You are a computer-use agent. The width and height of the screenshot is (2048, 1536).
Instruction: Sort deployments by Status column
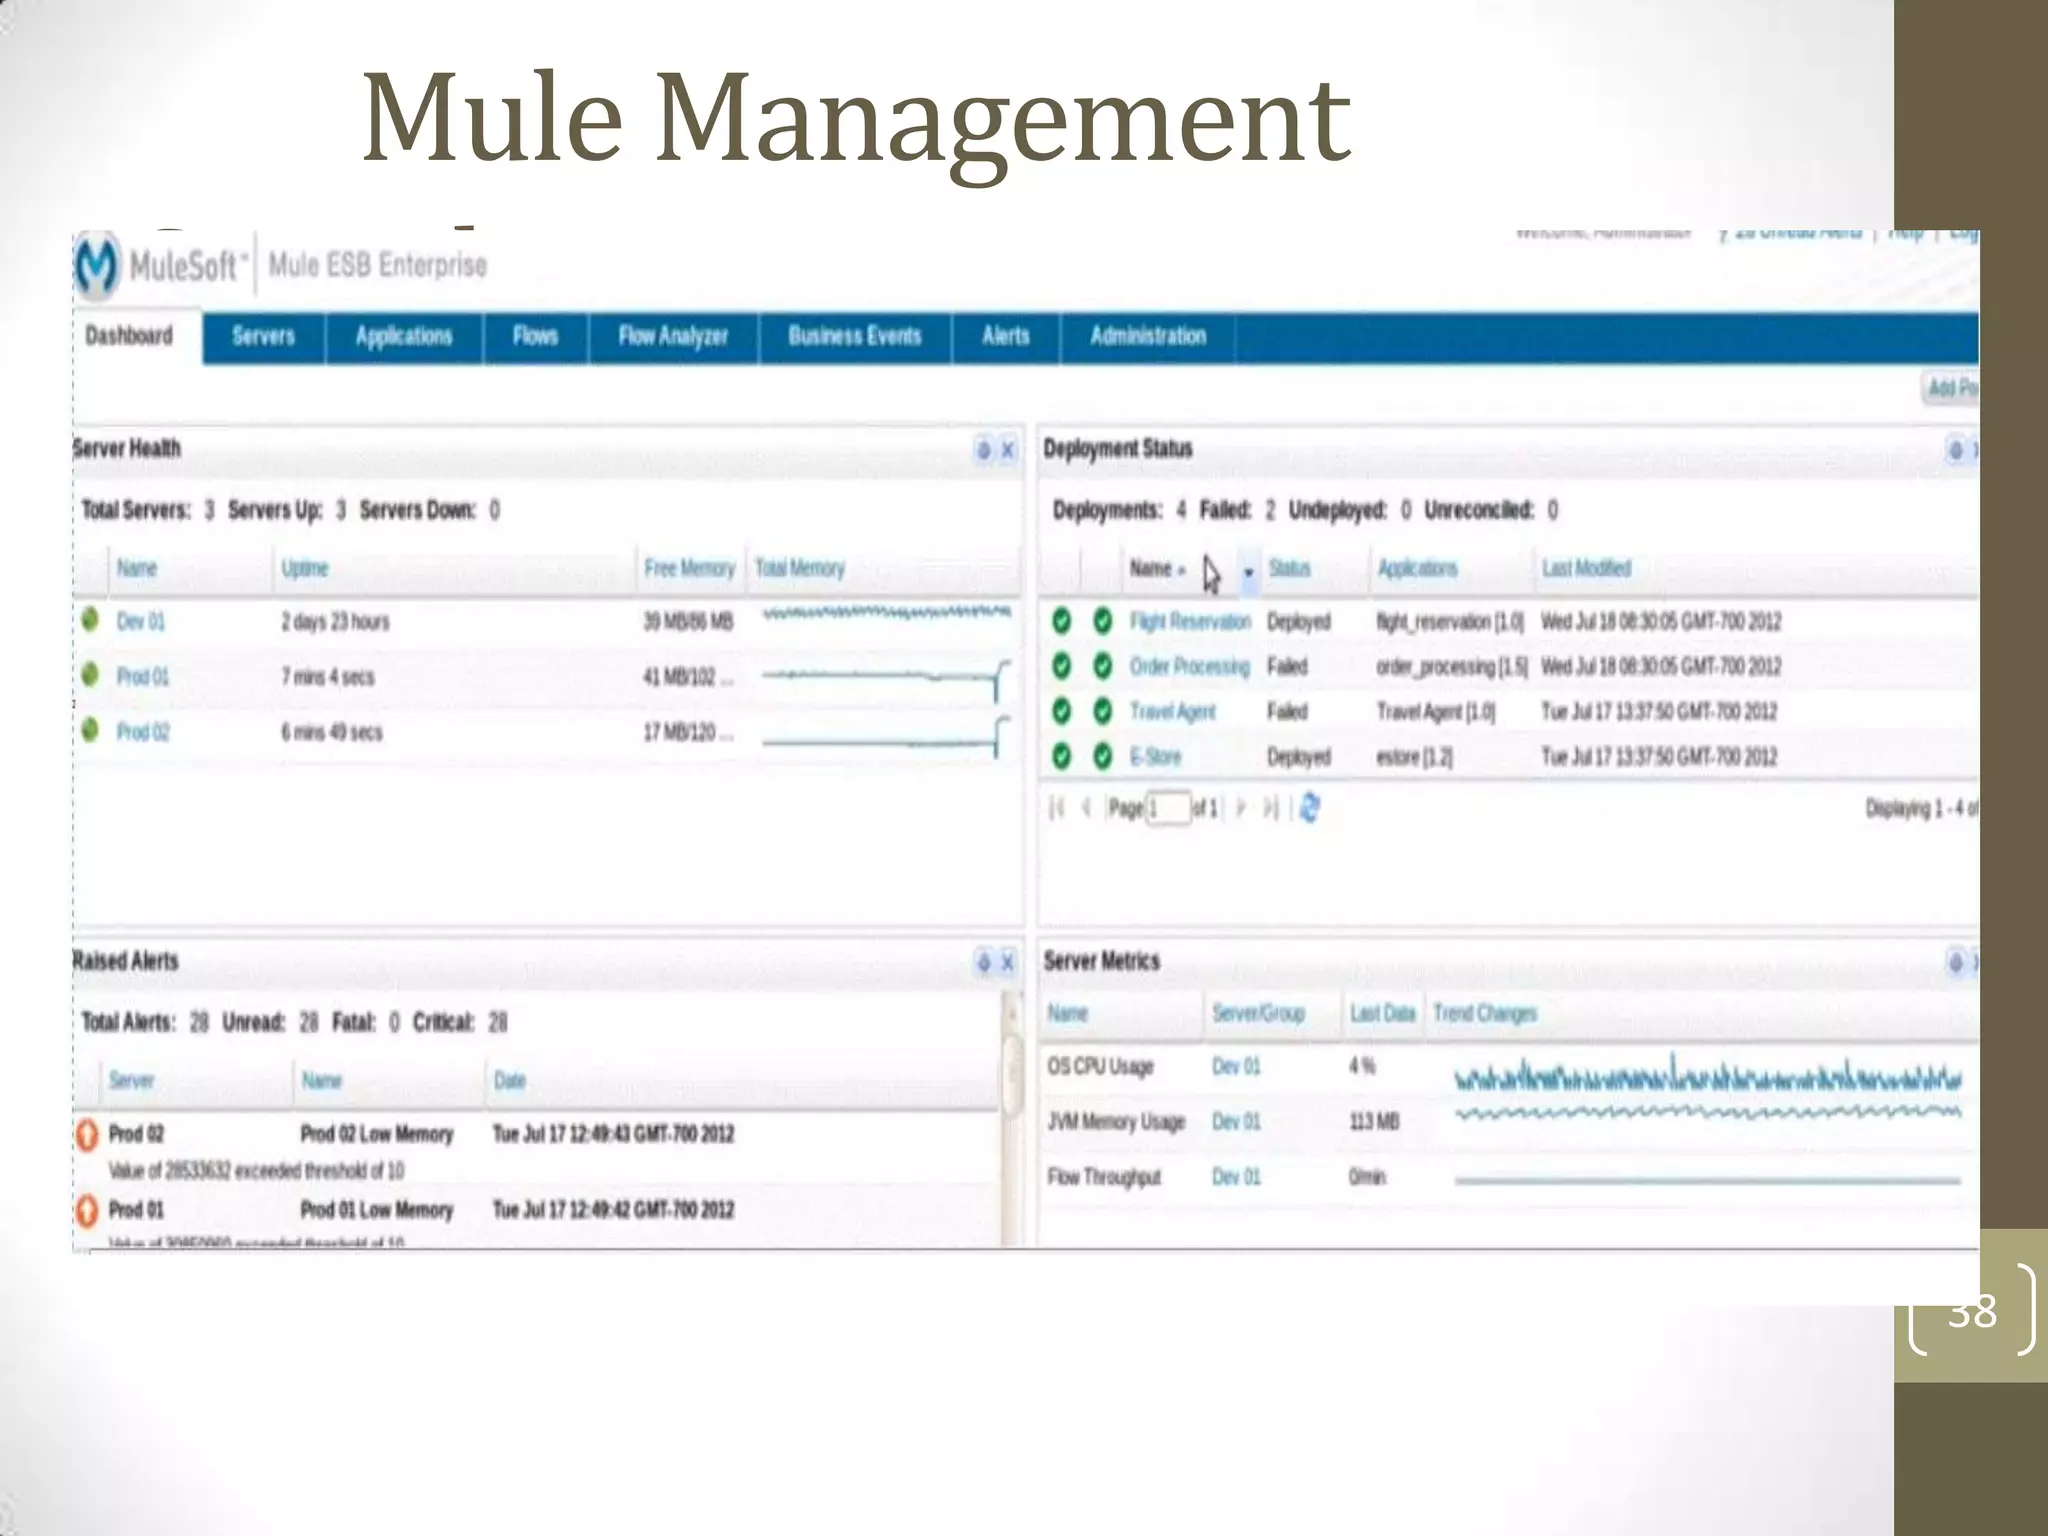click(x=1290, y=569)
